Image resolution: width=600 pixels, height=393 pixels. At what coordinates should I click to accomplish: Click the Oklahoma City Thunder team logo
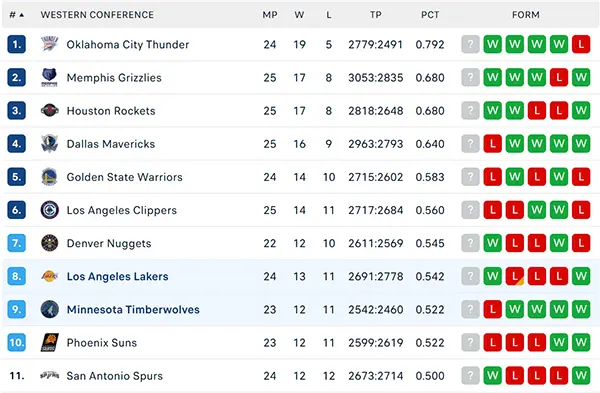(50, 44)
